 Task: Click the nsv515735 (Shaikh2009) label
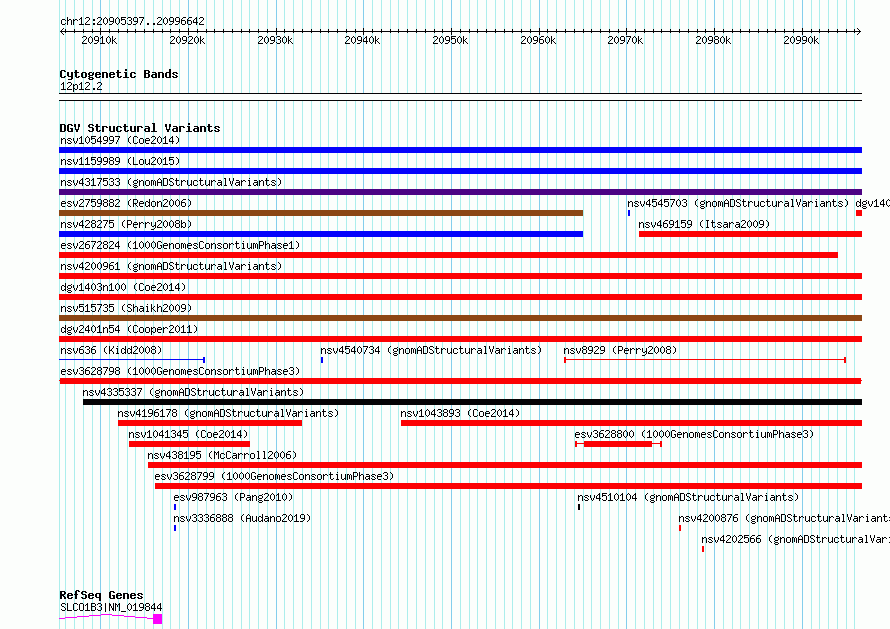click(126, 308)
